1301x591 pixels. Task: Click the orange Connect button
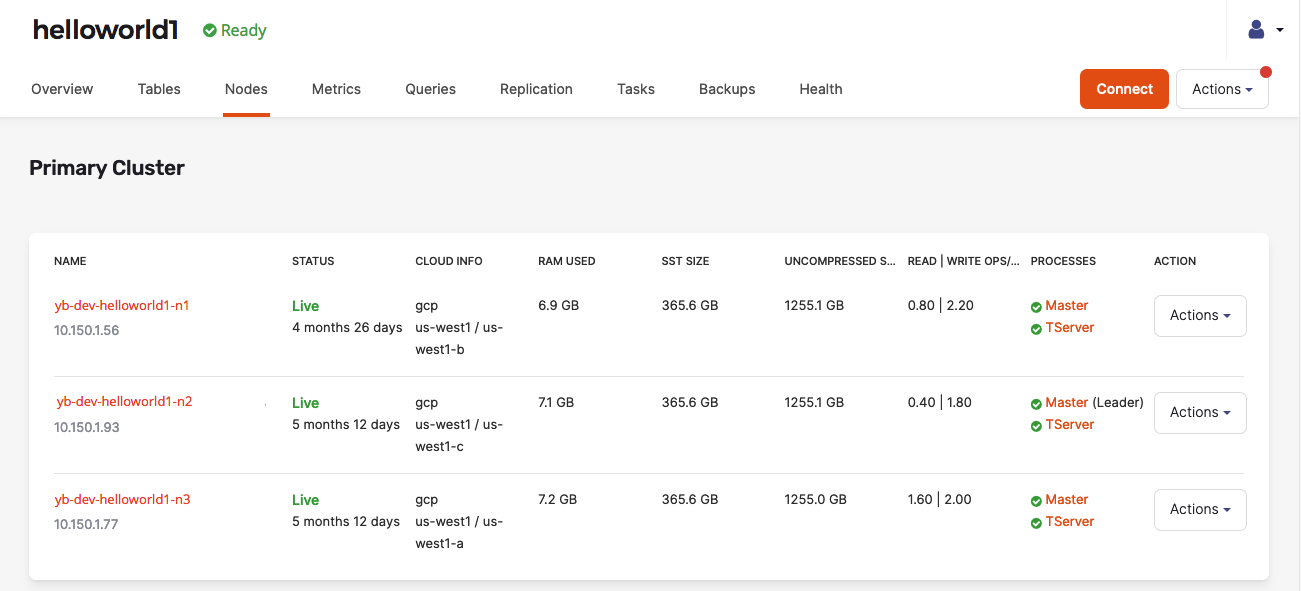coord(1124,89)
